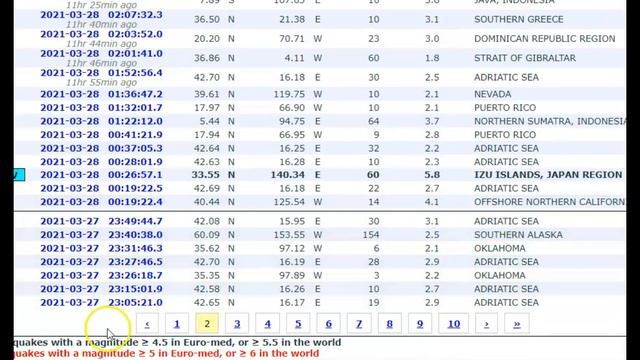The height and width of the screenshot is (360, 640).
Task: Click '11hr 40min ago' timestamp note
Action: tap(101, 24)
